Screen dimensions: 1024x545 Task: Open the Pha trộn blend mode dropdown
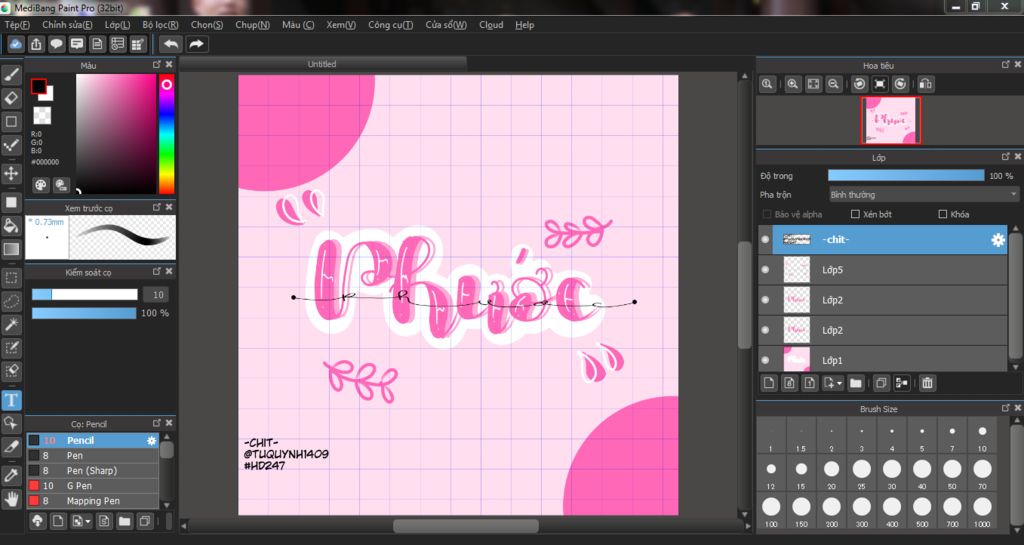click(923, 195)
